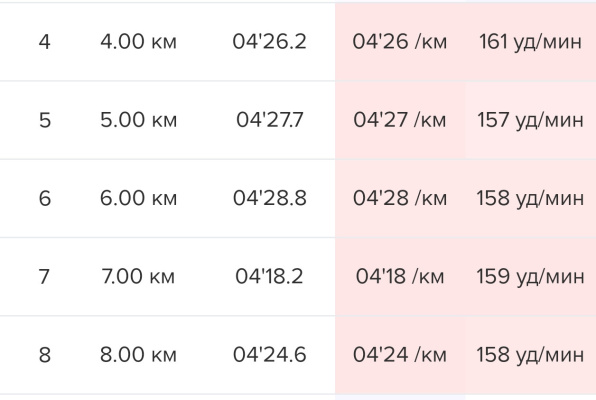Viewport: 596px width, 400px height.
Task: Click pace 04'24 /км cell
Action: click(400, 355)
